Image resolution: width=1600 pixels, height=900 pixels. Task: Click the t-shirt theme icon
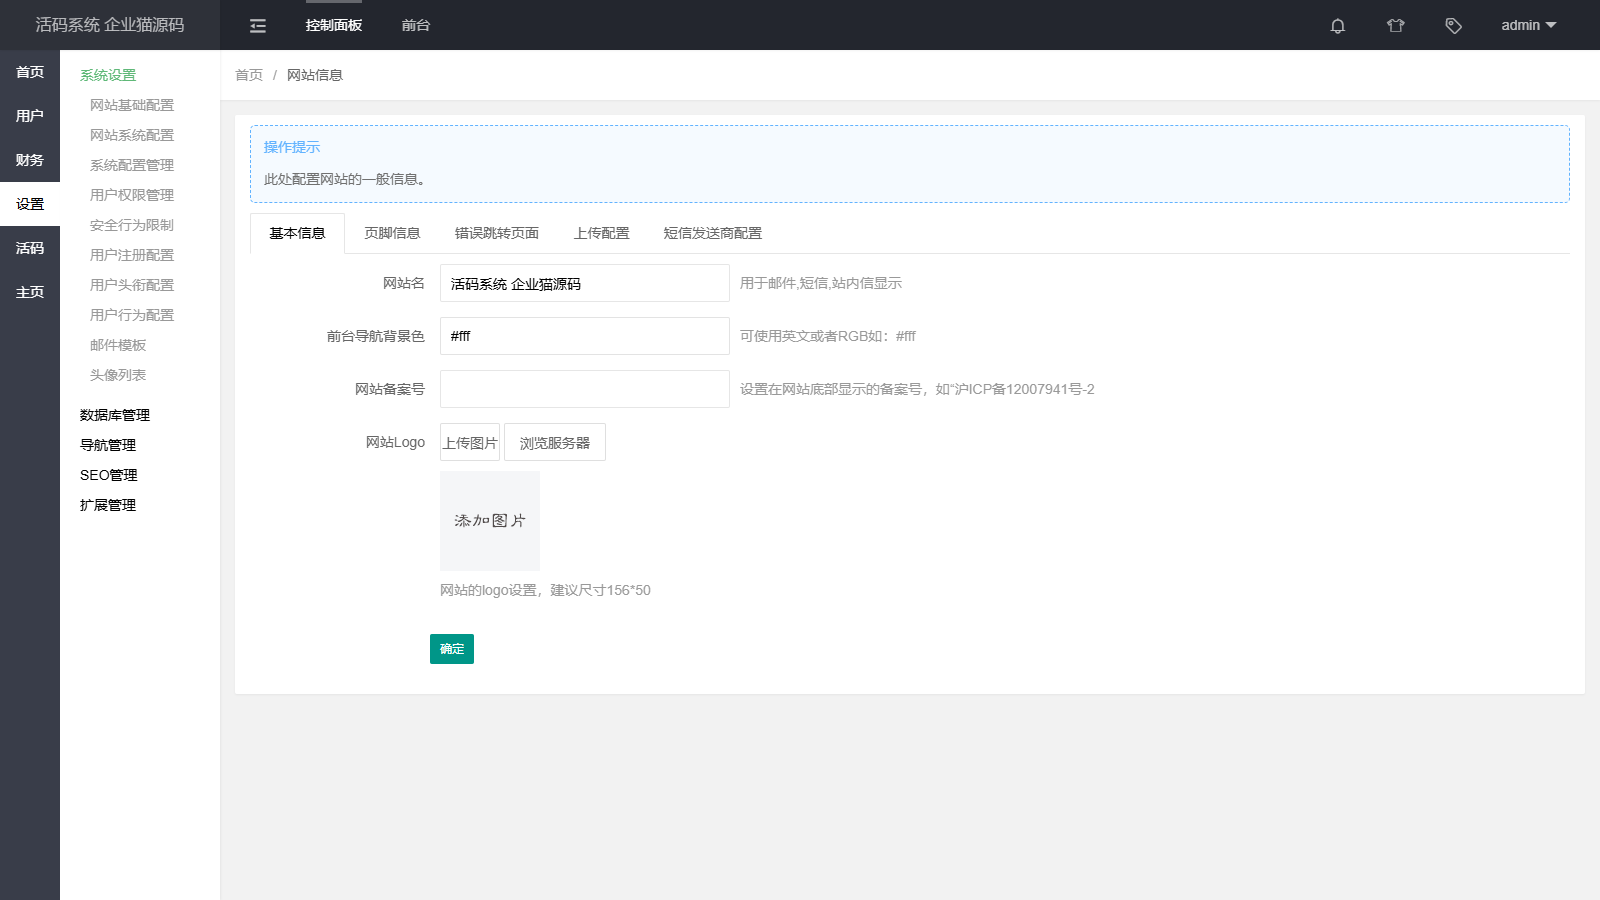[1395, 26]
